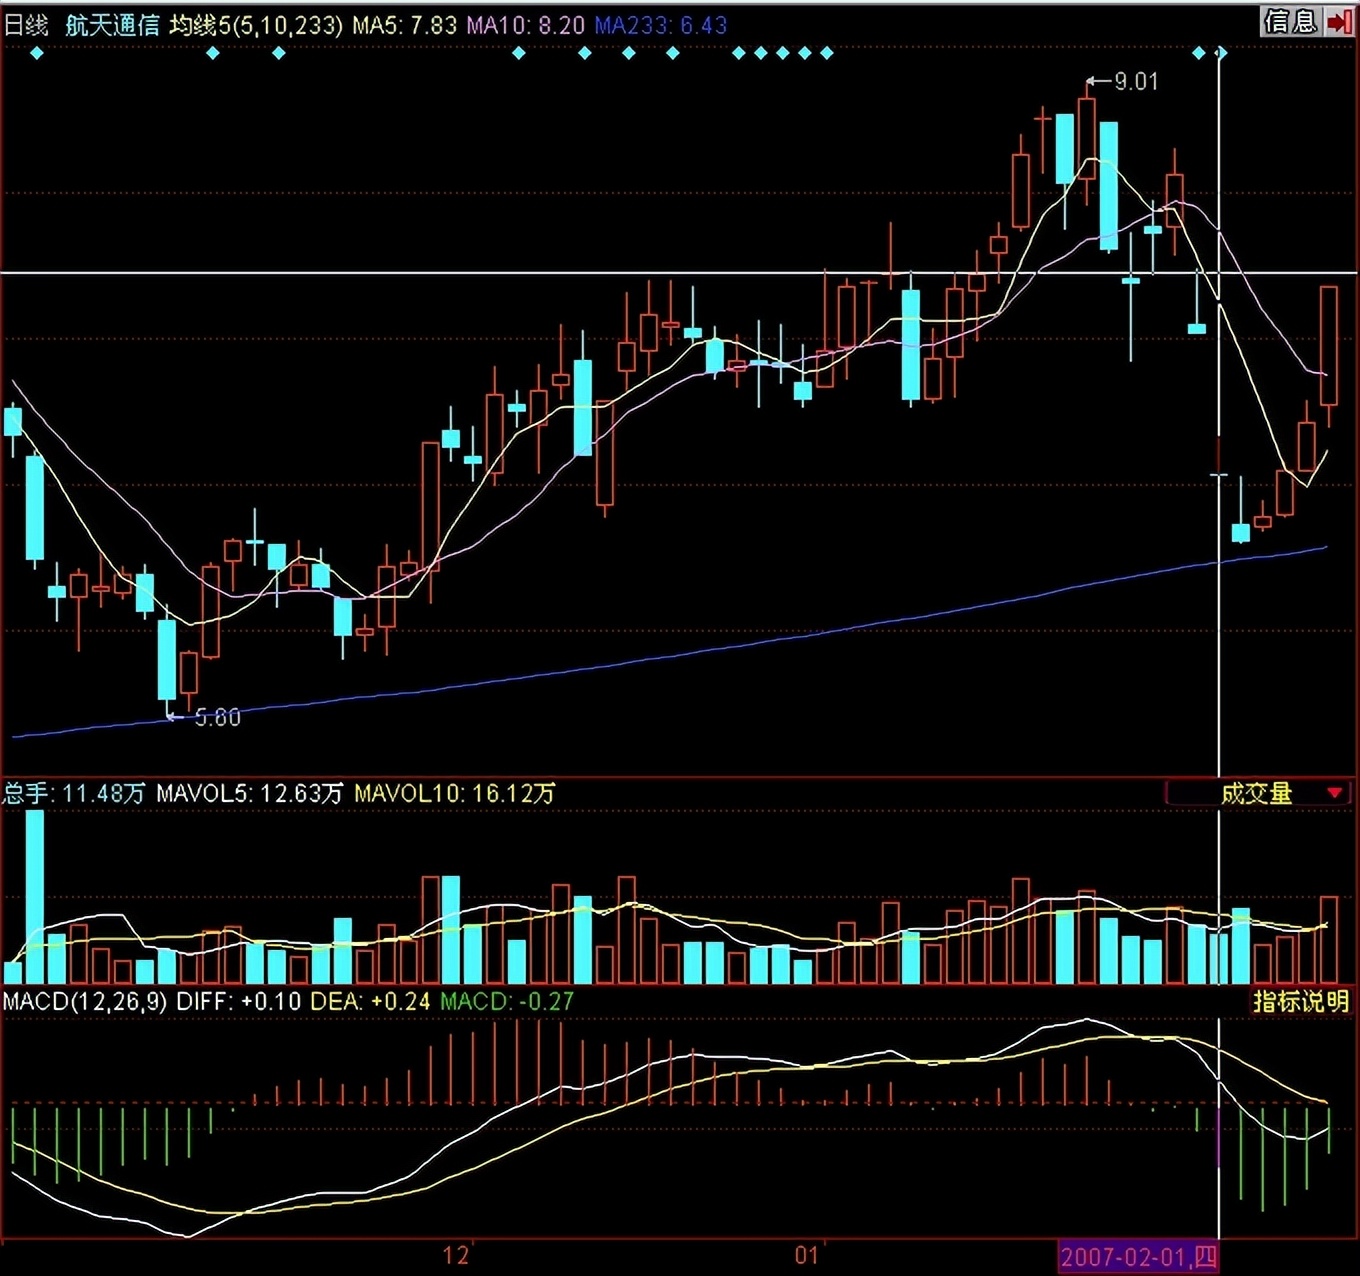
Task: Click the MAVOL10: 16.12万 value
Action: click(454, 793)
